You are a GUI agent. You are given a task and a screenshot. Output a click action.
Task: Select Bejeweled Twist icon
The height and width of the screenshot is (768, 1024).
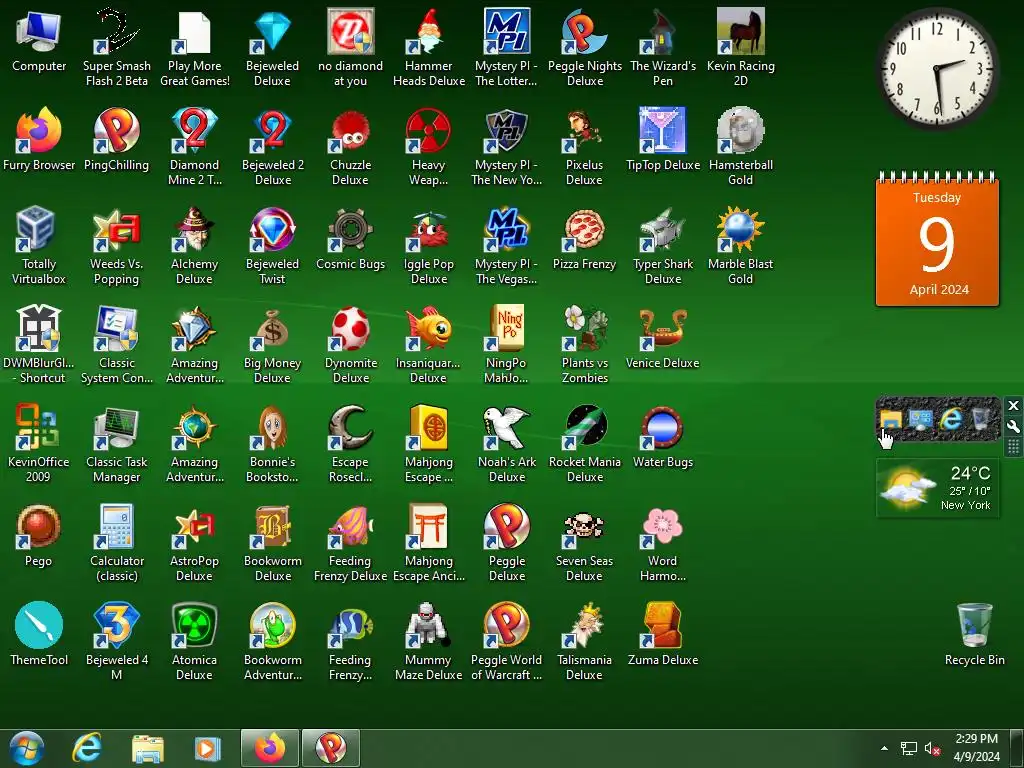[272, 229]
